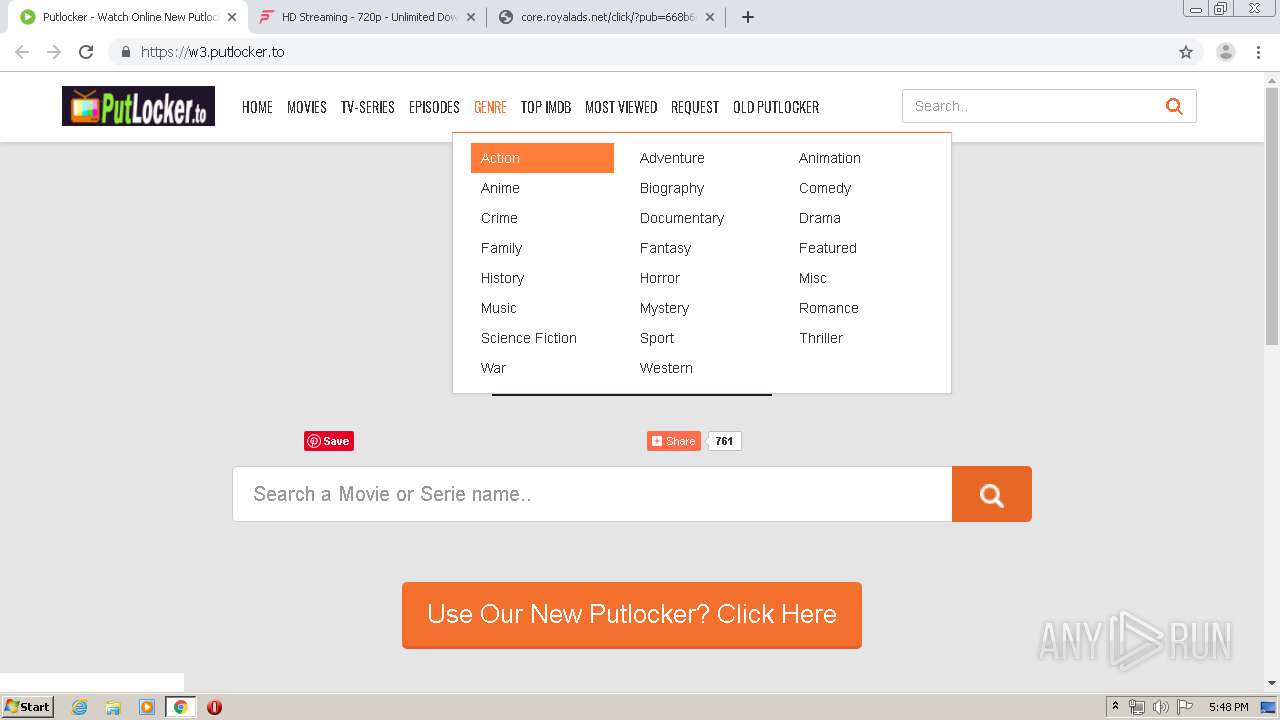Go forward to the next page

[54, 52]
